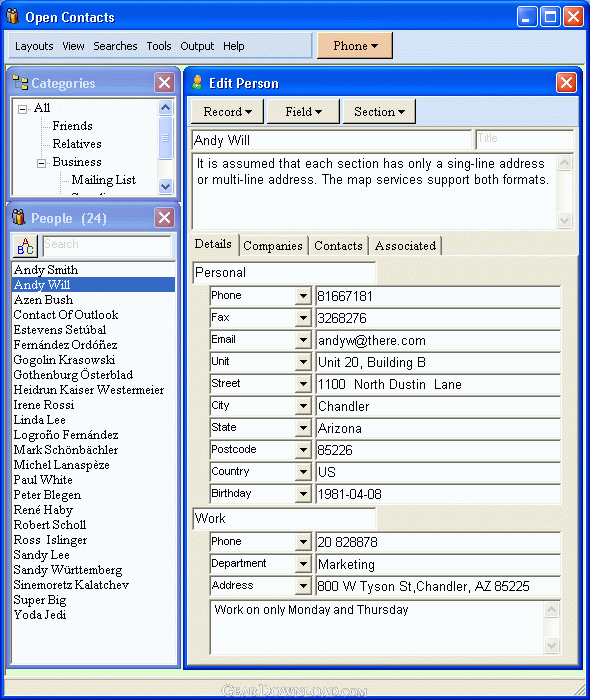Click the Categories panel tree icon
This screenshot has height=700, width=590.
20,83
